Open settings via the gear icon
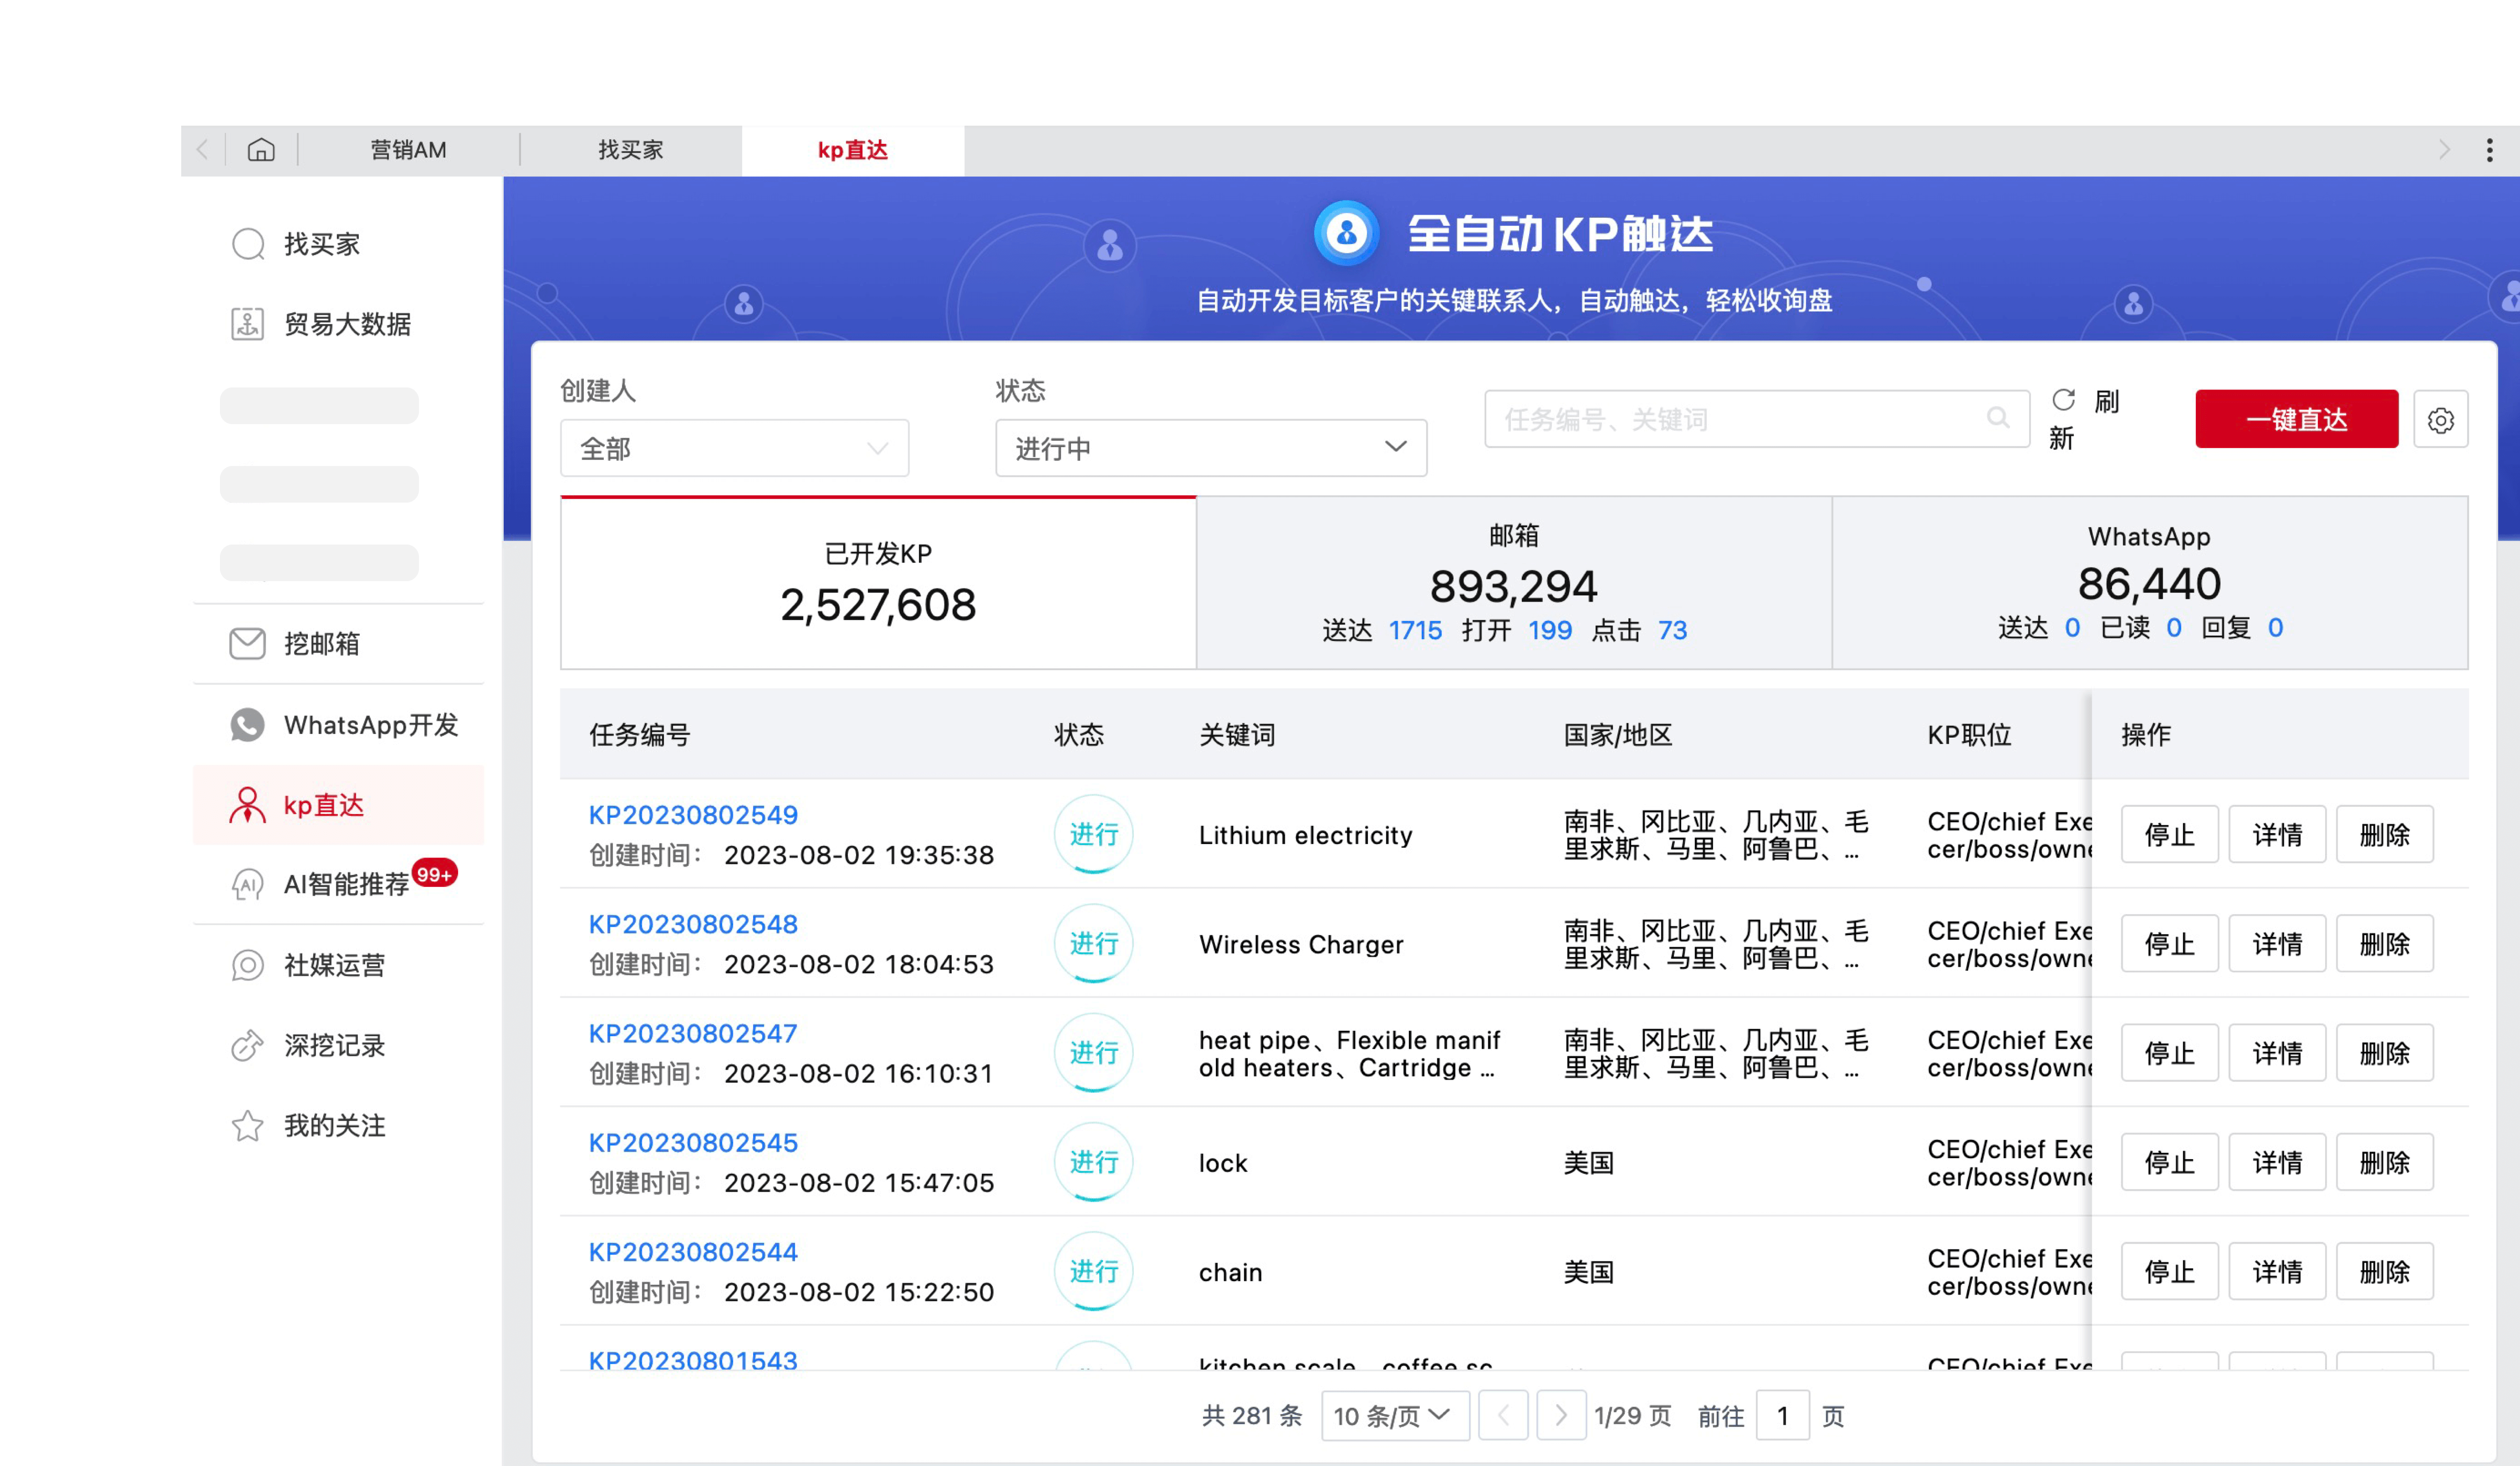 (2441, 419)
